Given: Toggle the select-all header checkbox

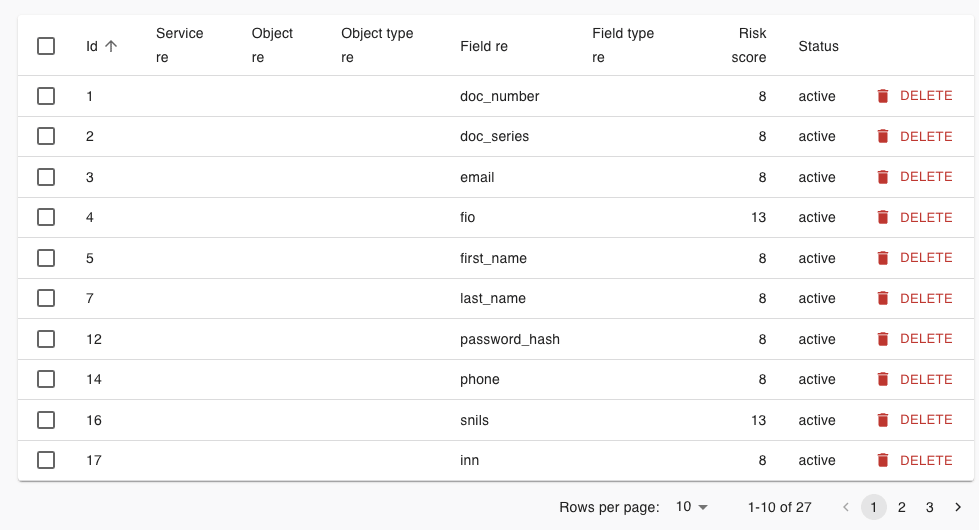Looking at the screenshot, I should (x=46, y=46).
